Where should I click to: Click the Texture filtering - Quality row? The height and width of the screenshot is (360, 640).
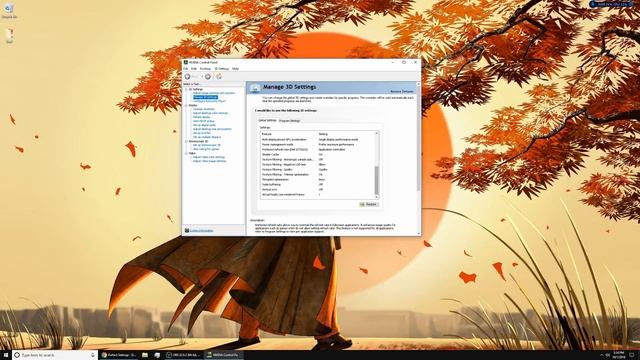tap(317, 169)
